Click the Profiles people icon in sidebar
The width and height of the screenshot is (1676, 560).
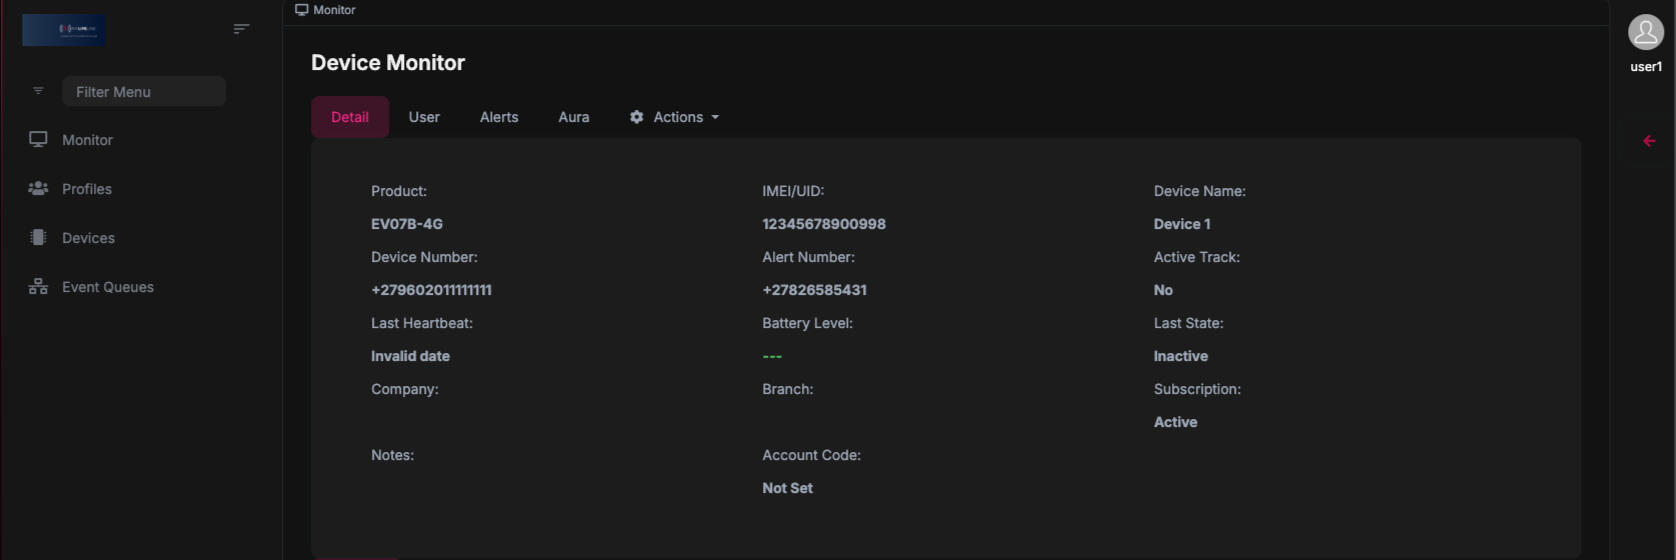pyautogui.click(x=38, y=189)
